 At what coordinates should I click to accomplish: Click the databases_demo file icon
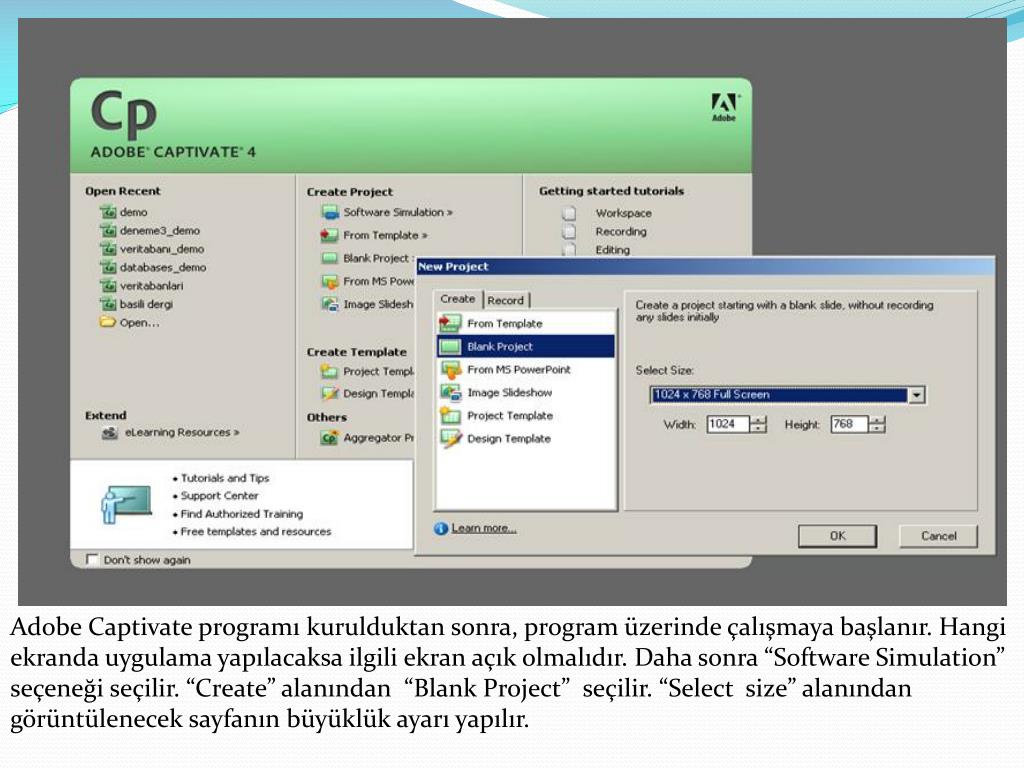click(107, 267)
